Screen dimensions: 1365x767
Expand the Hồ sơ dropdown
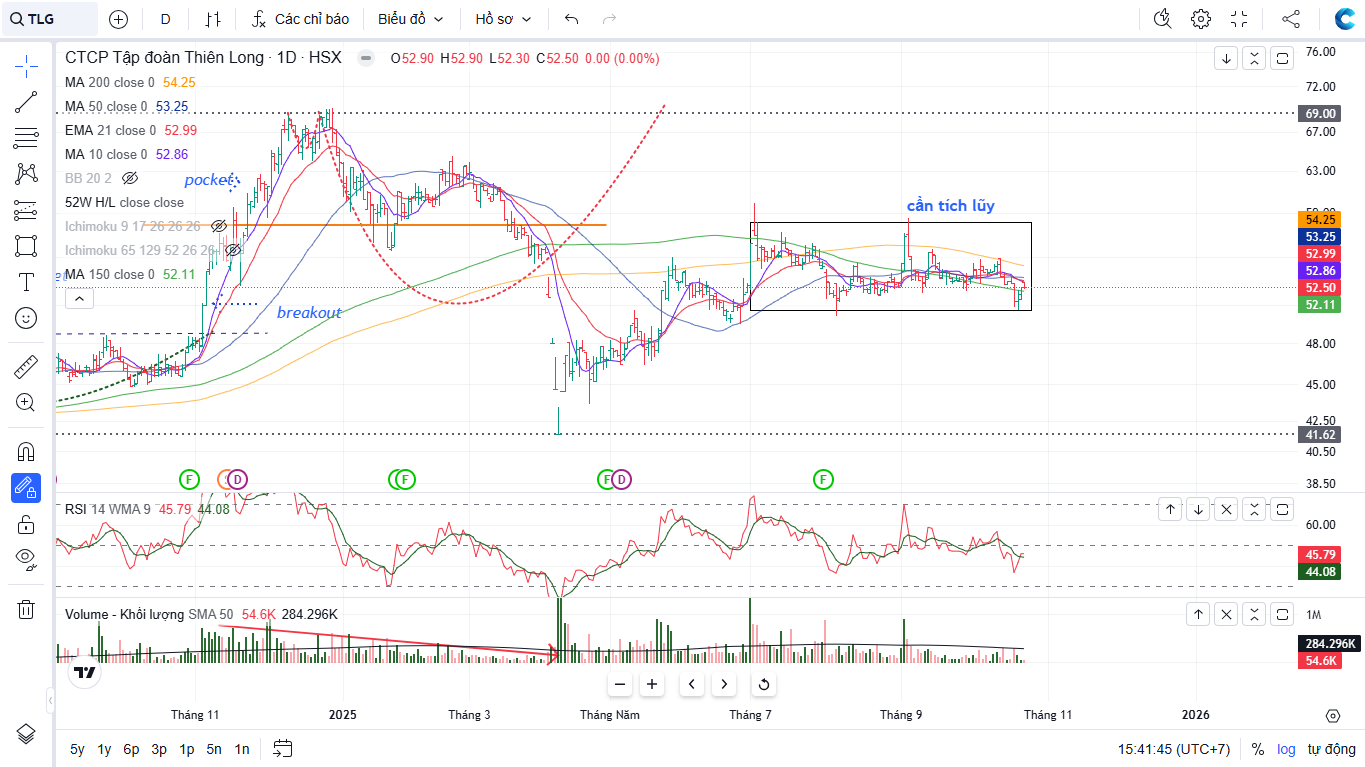tap(503, 19)
